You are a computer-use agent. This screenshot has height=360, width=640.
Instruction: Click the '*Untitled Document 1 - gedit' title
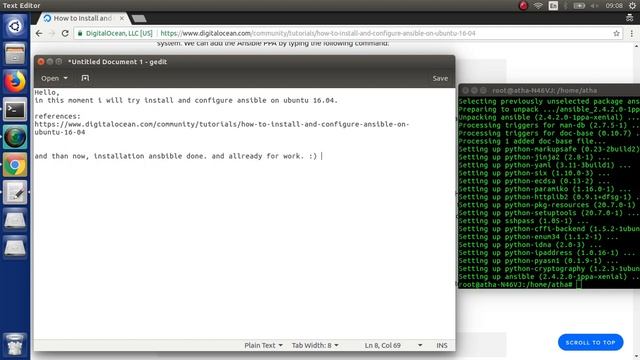tap(118, 62)
